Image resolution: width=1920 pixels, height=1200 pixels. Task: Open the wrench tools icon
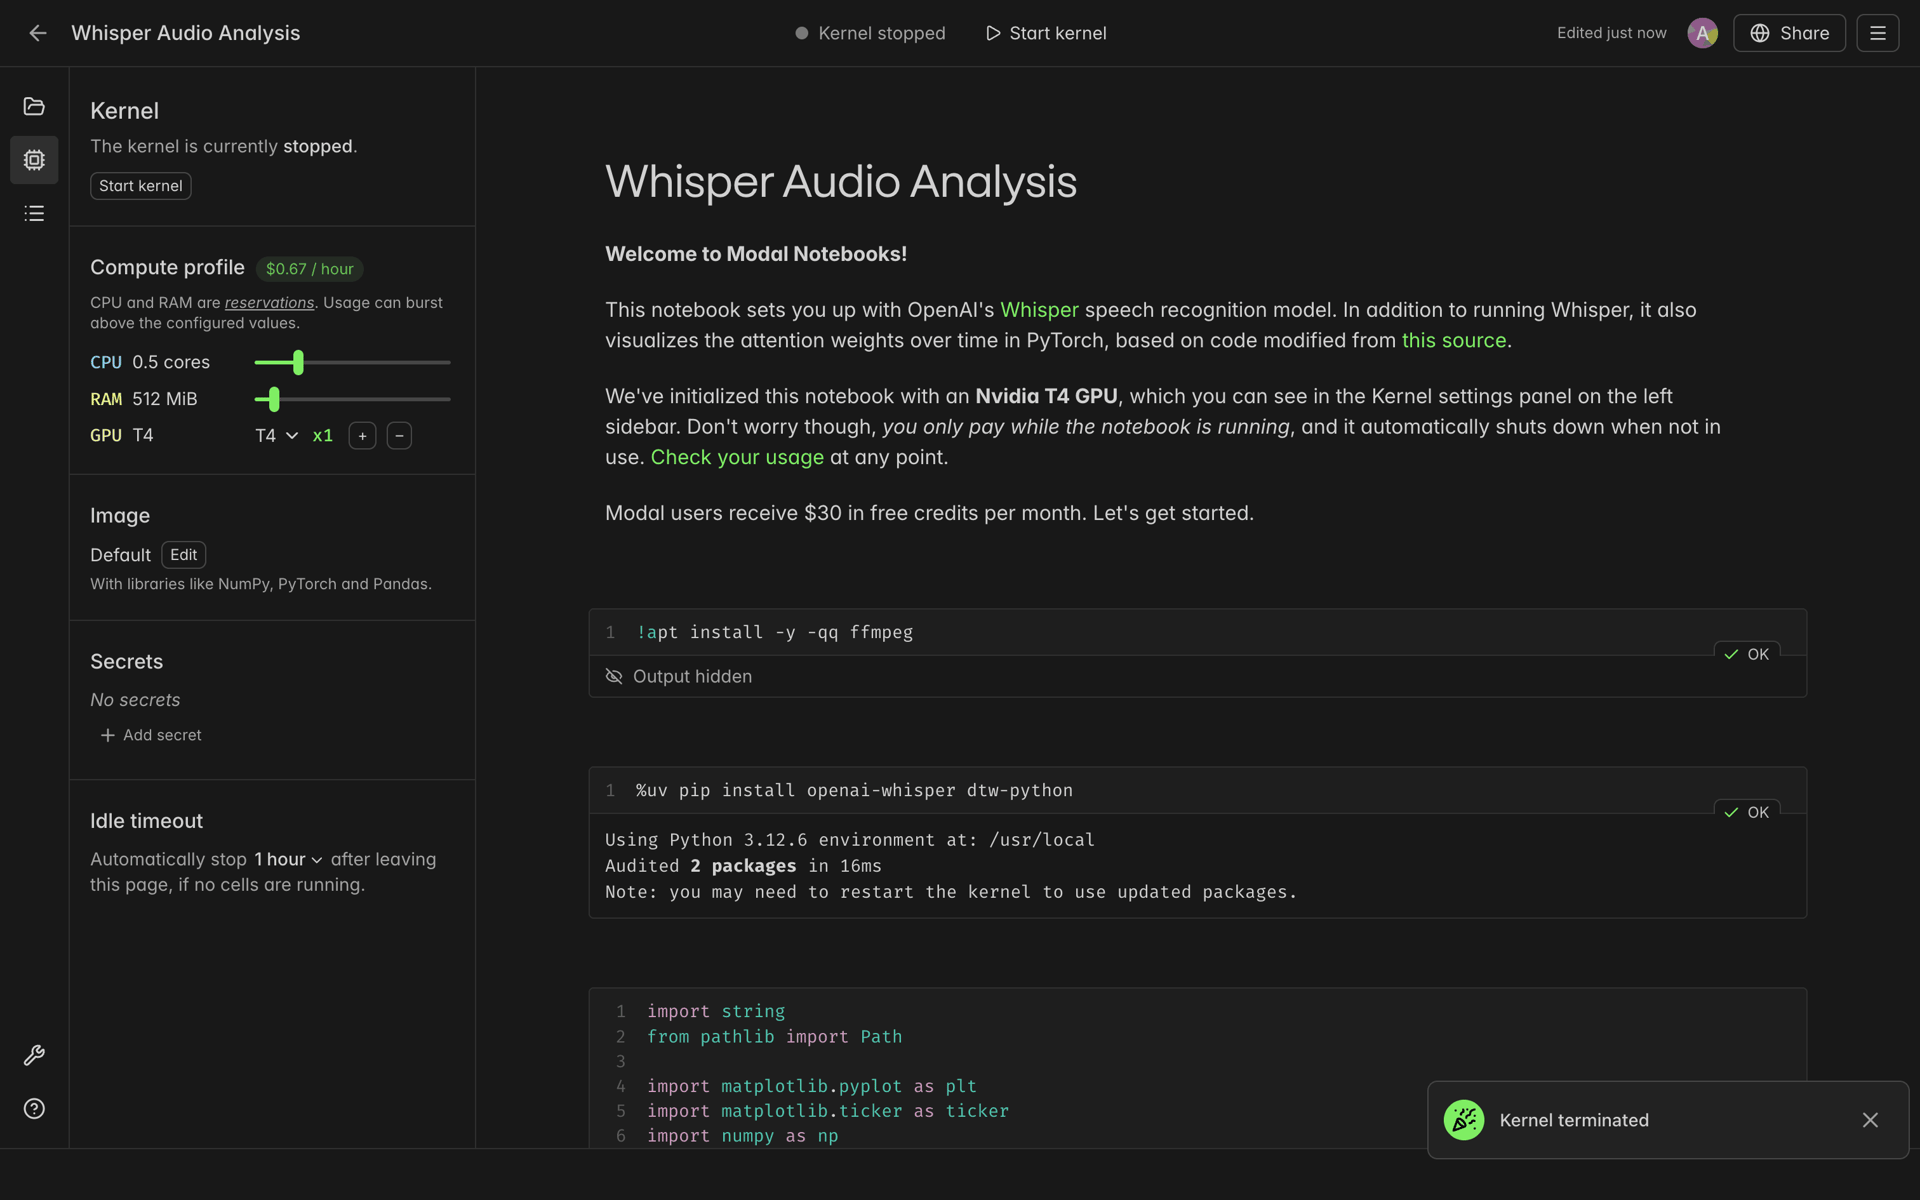tap(34, 1055)
